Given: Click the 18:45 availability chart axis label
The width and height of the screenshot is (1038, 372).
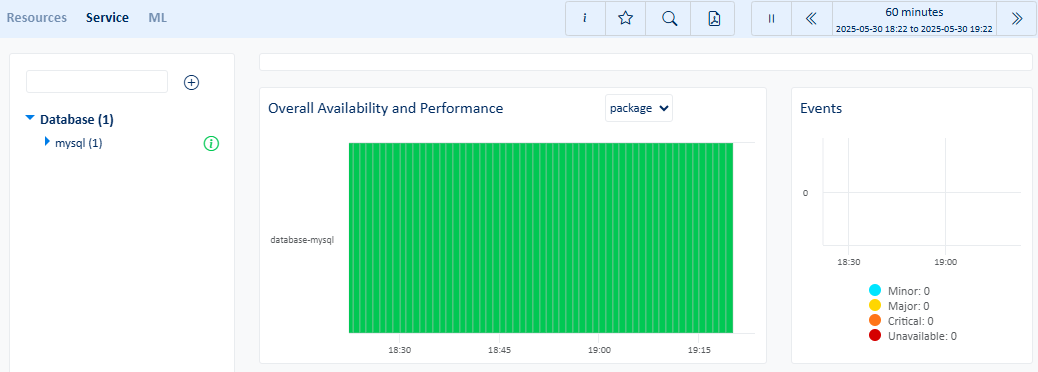Looking at the screenshot, I should 499,349.
